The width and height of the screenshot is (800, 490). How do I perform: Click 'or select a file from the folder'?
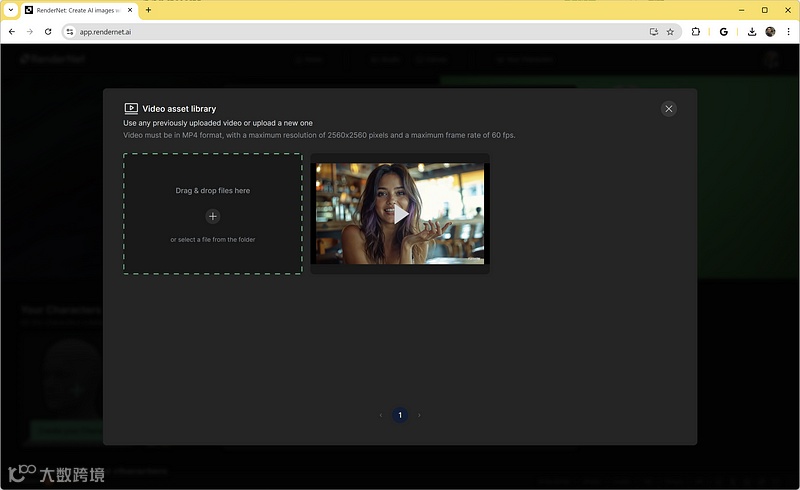pyautogui.click(x=213, y=239)
